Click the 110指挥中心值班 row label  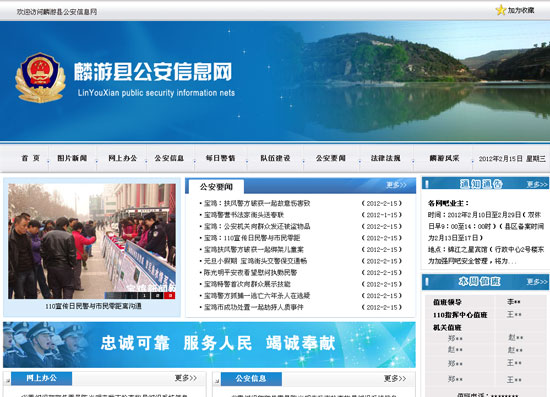pos(460,315)
